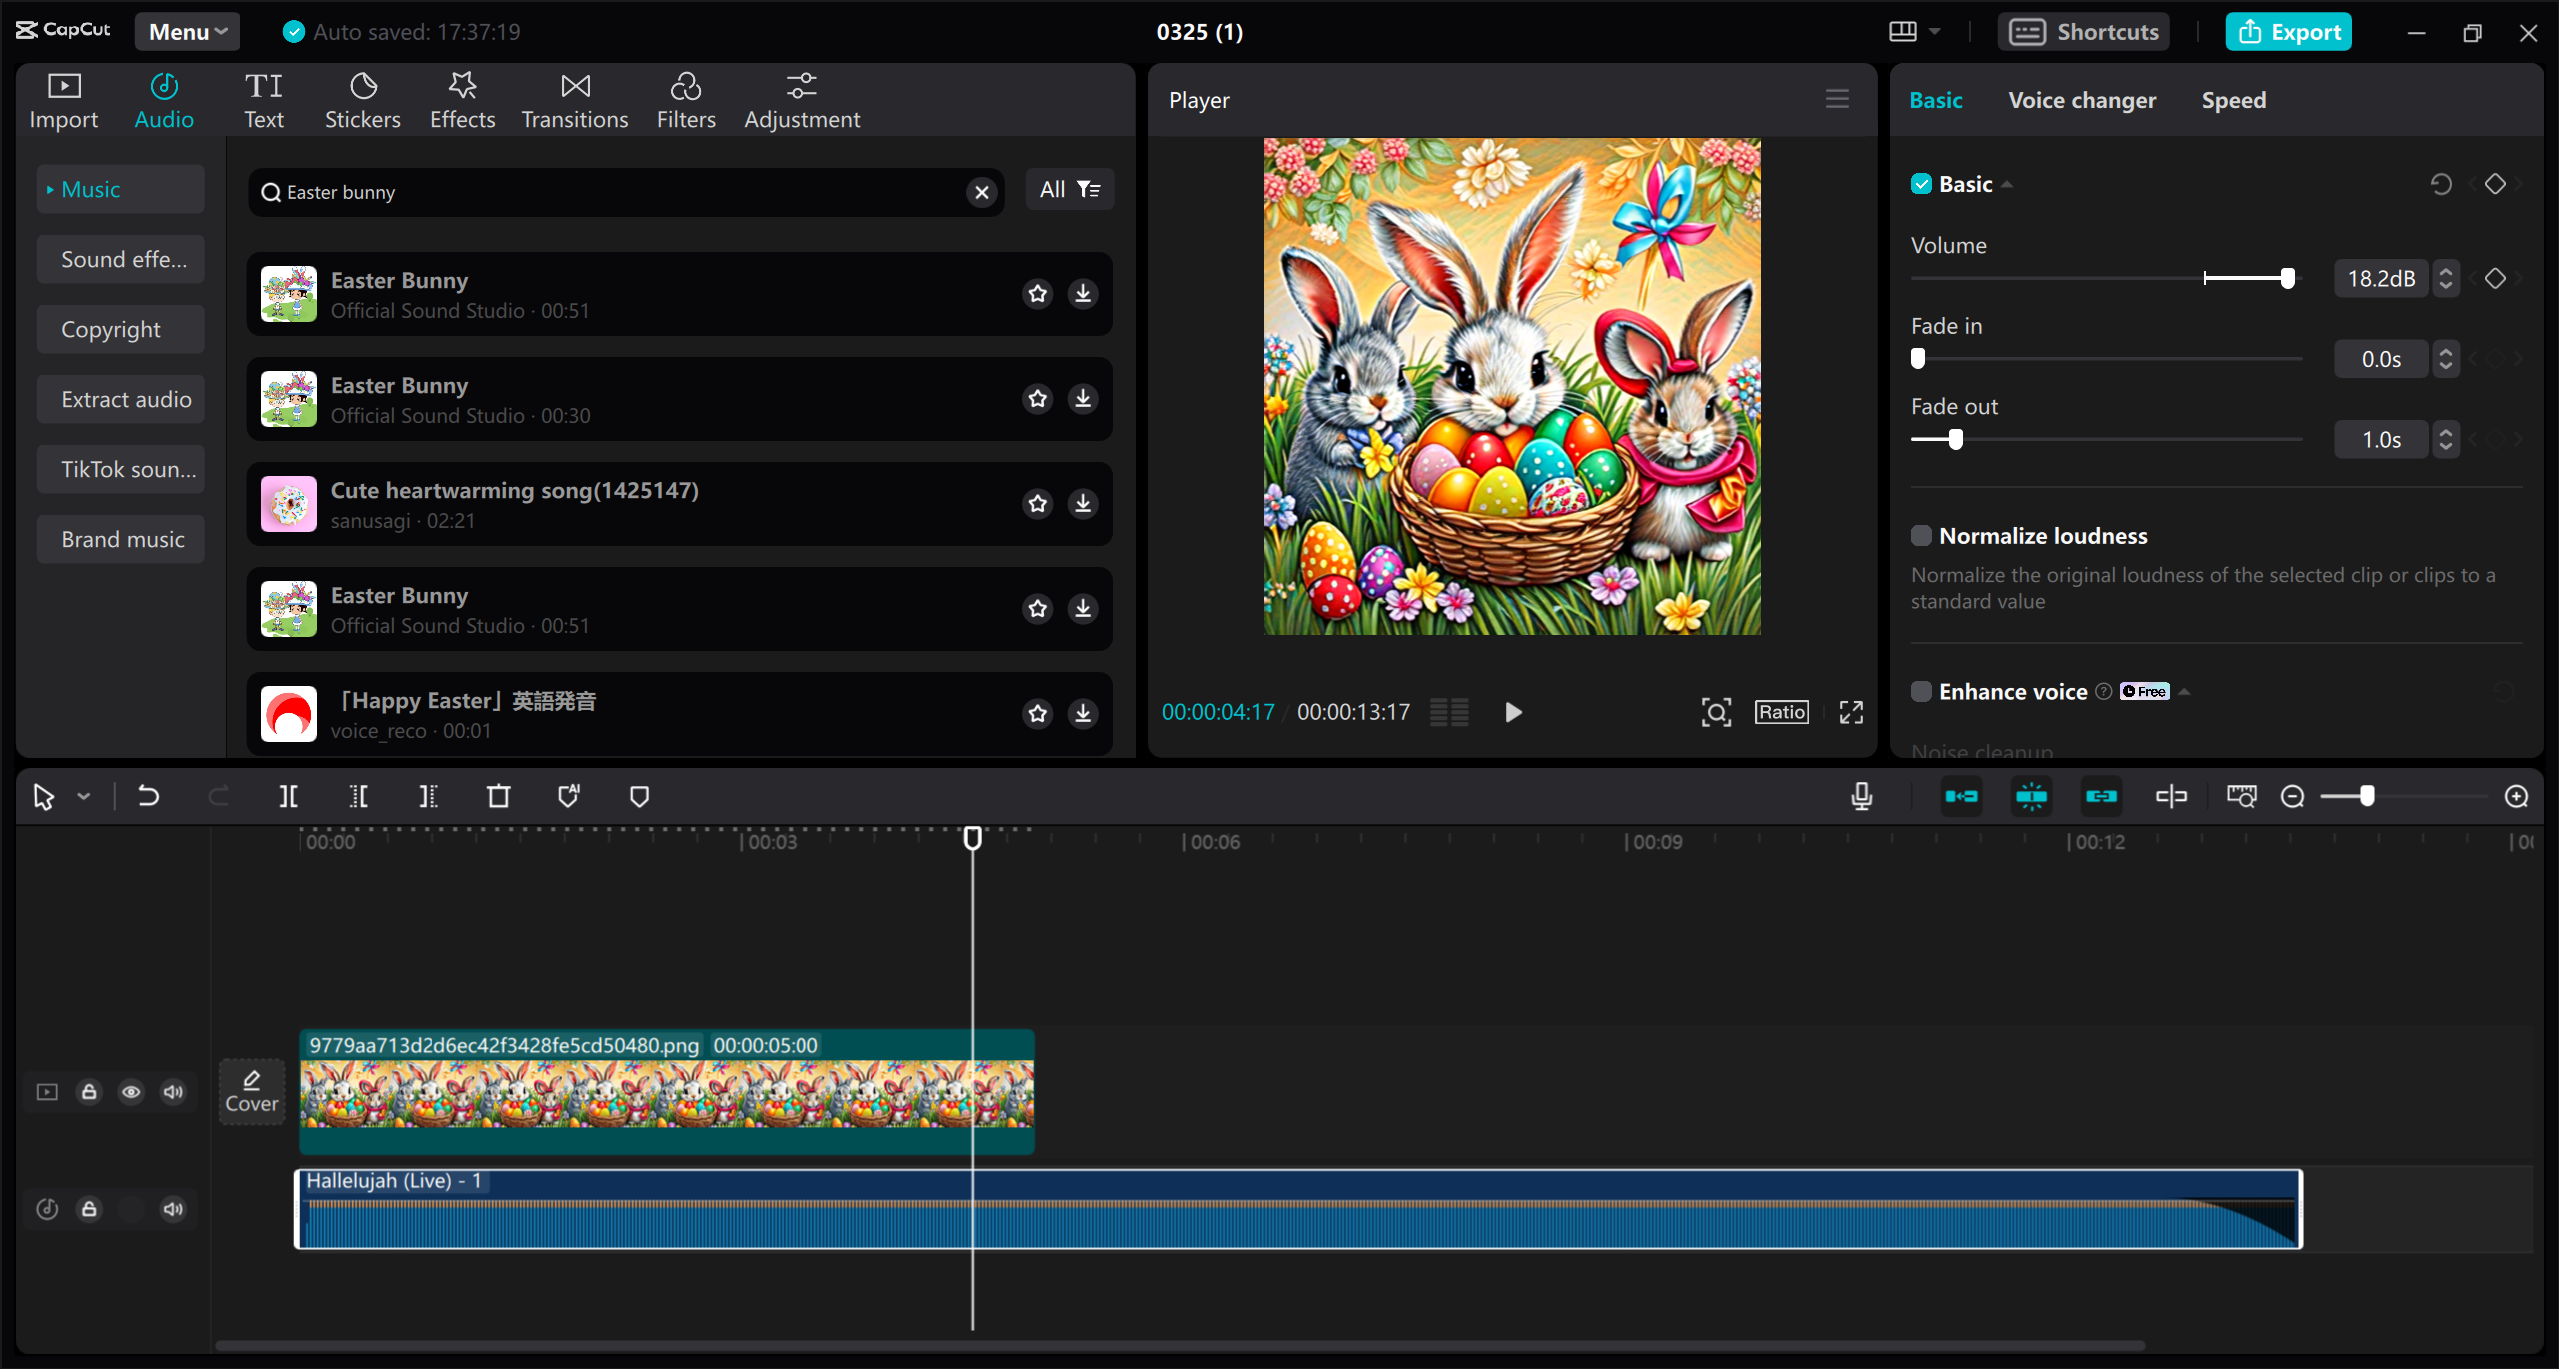
Task: Switch to the Voice changer tab
Action: click(2081, 99)
